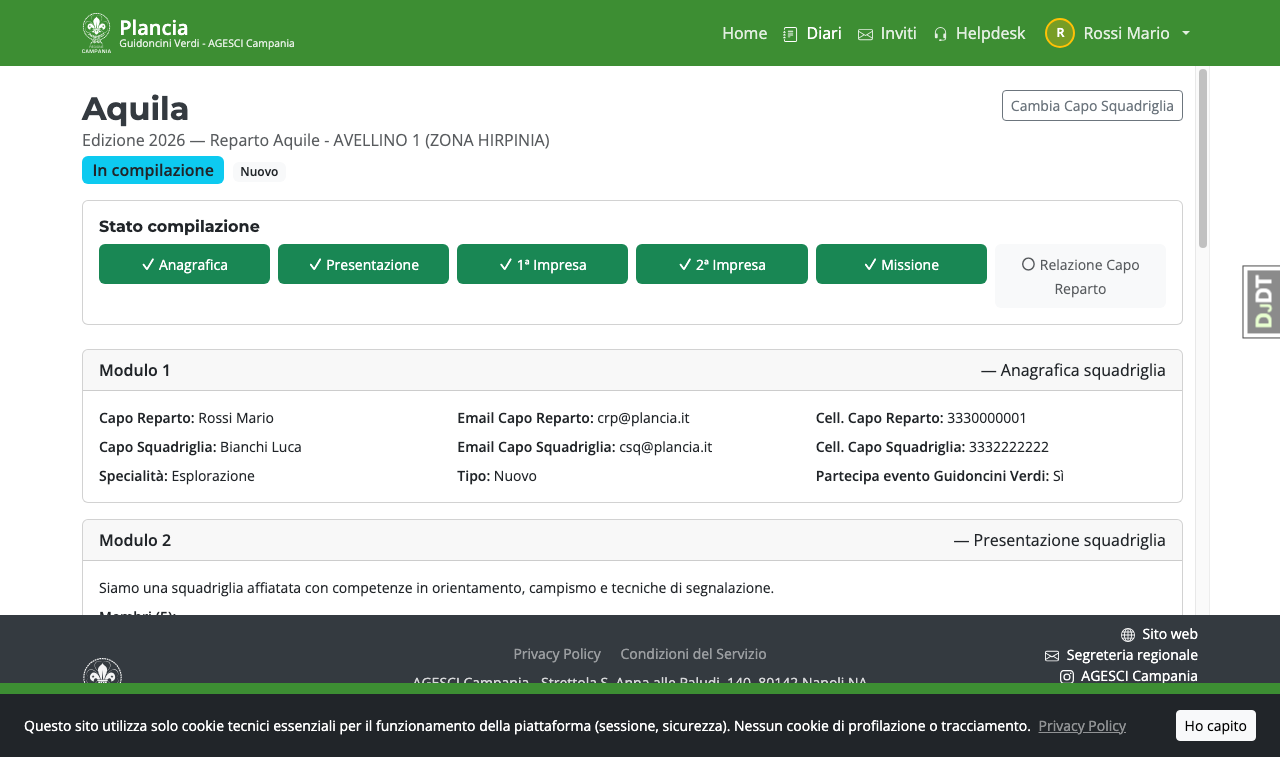
Task: Click the Cambia Capo Squadriglia button
Action: (1092, 106)
